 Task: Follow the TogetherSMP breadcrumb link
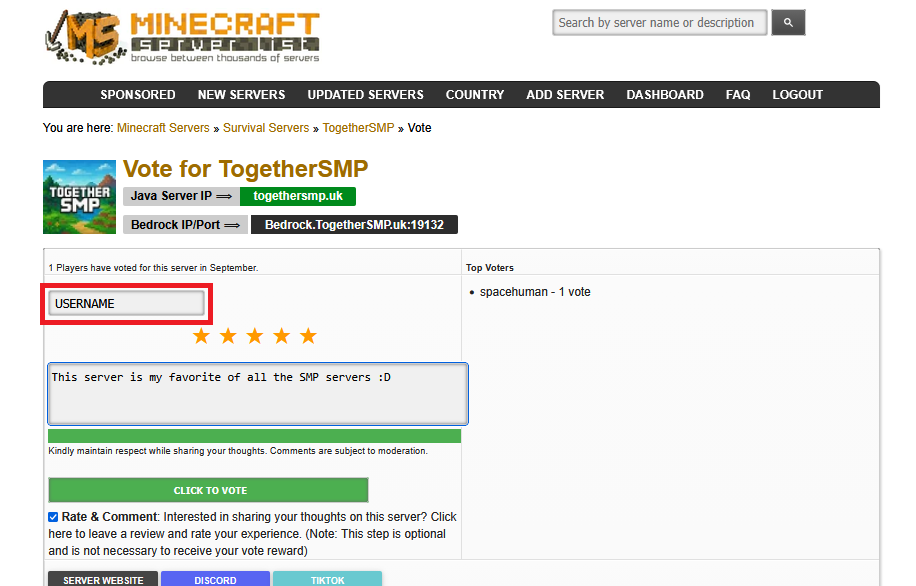coord(358,128)
